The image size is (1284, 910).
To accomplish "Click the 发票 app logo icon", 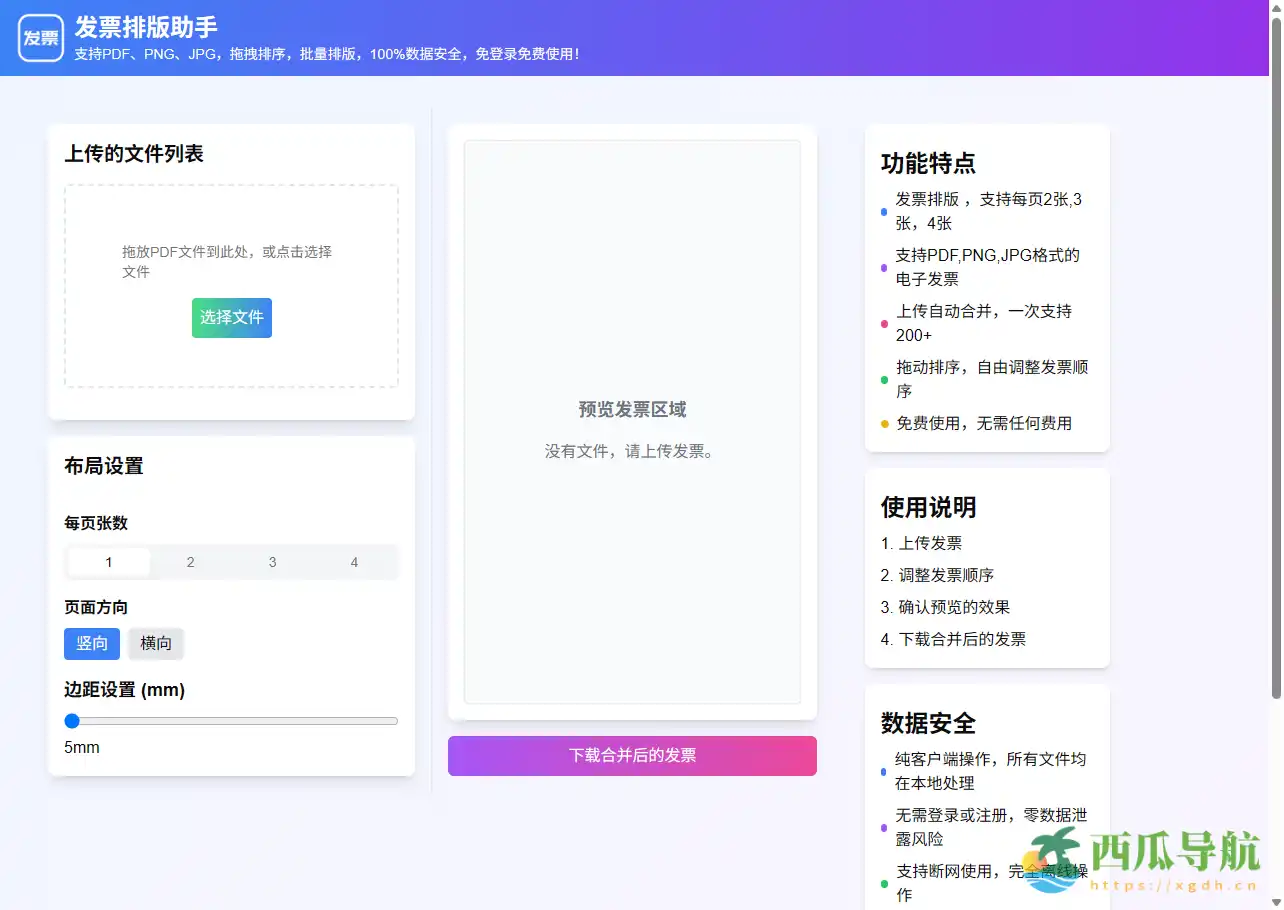I will 40,39.
